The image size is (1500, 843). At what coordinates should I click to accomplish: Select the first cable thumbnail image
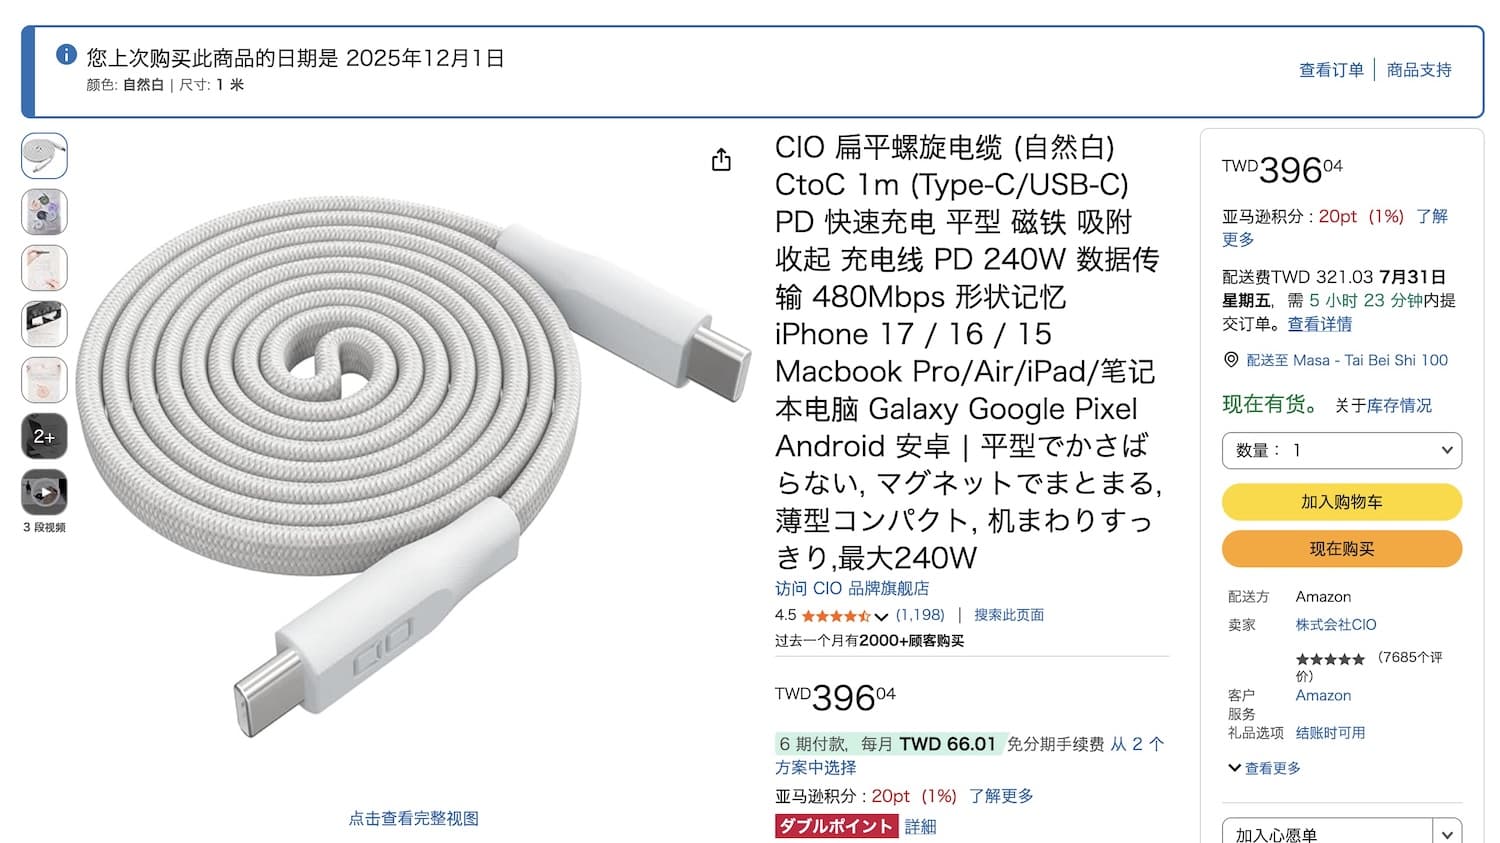pos(44,156)
